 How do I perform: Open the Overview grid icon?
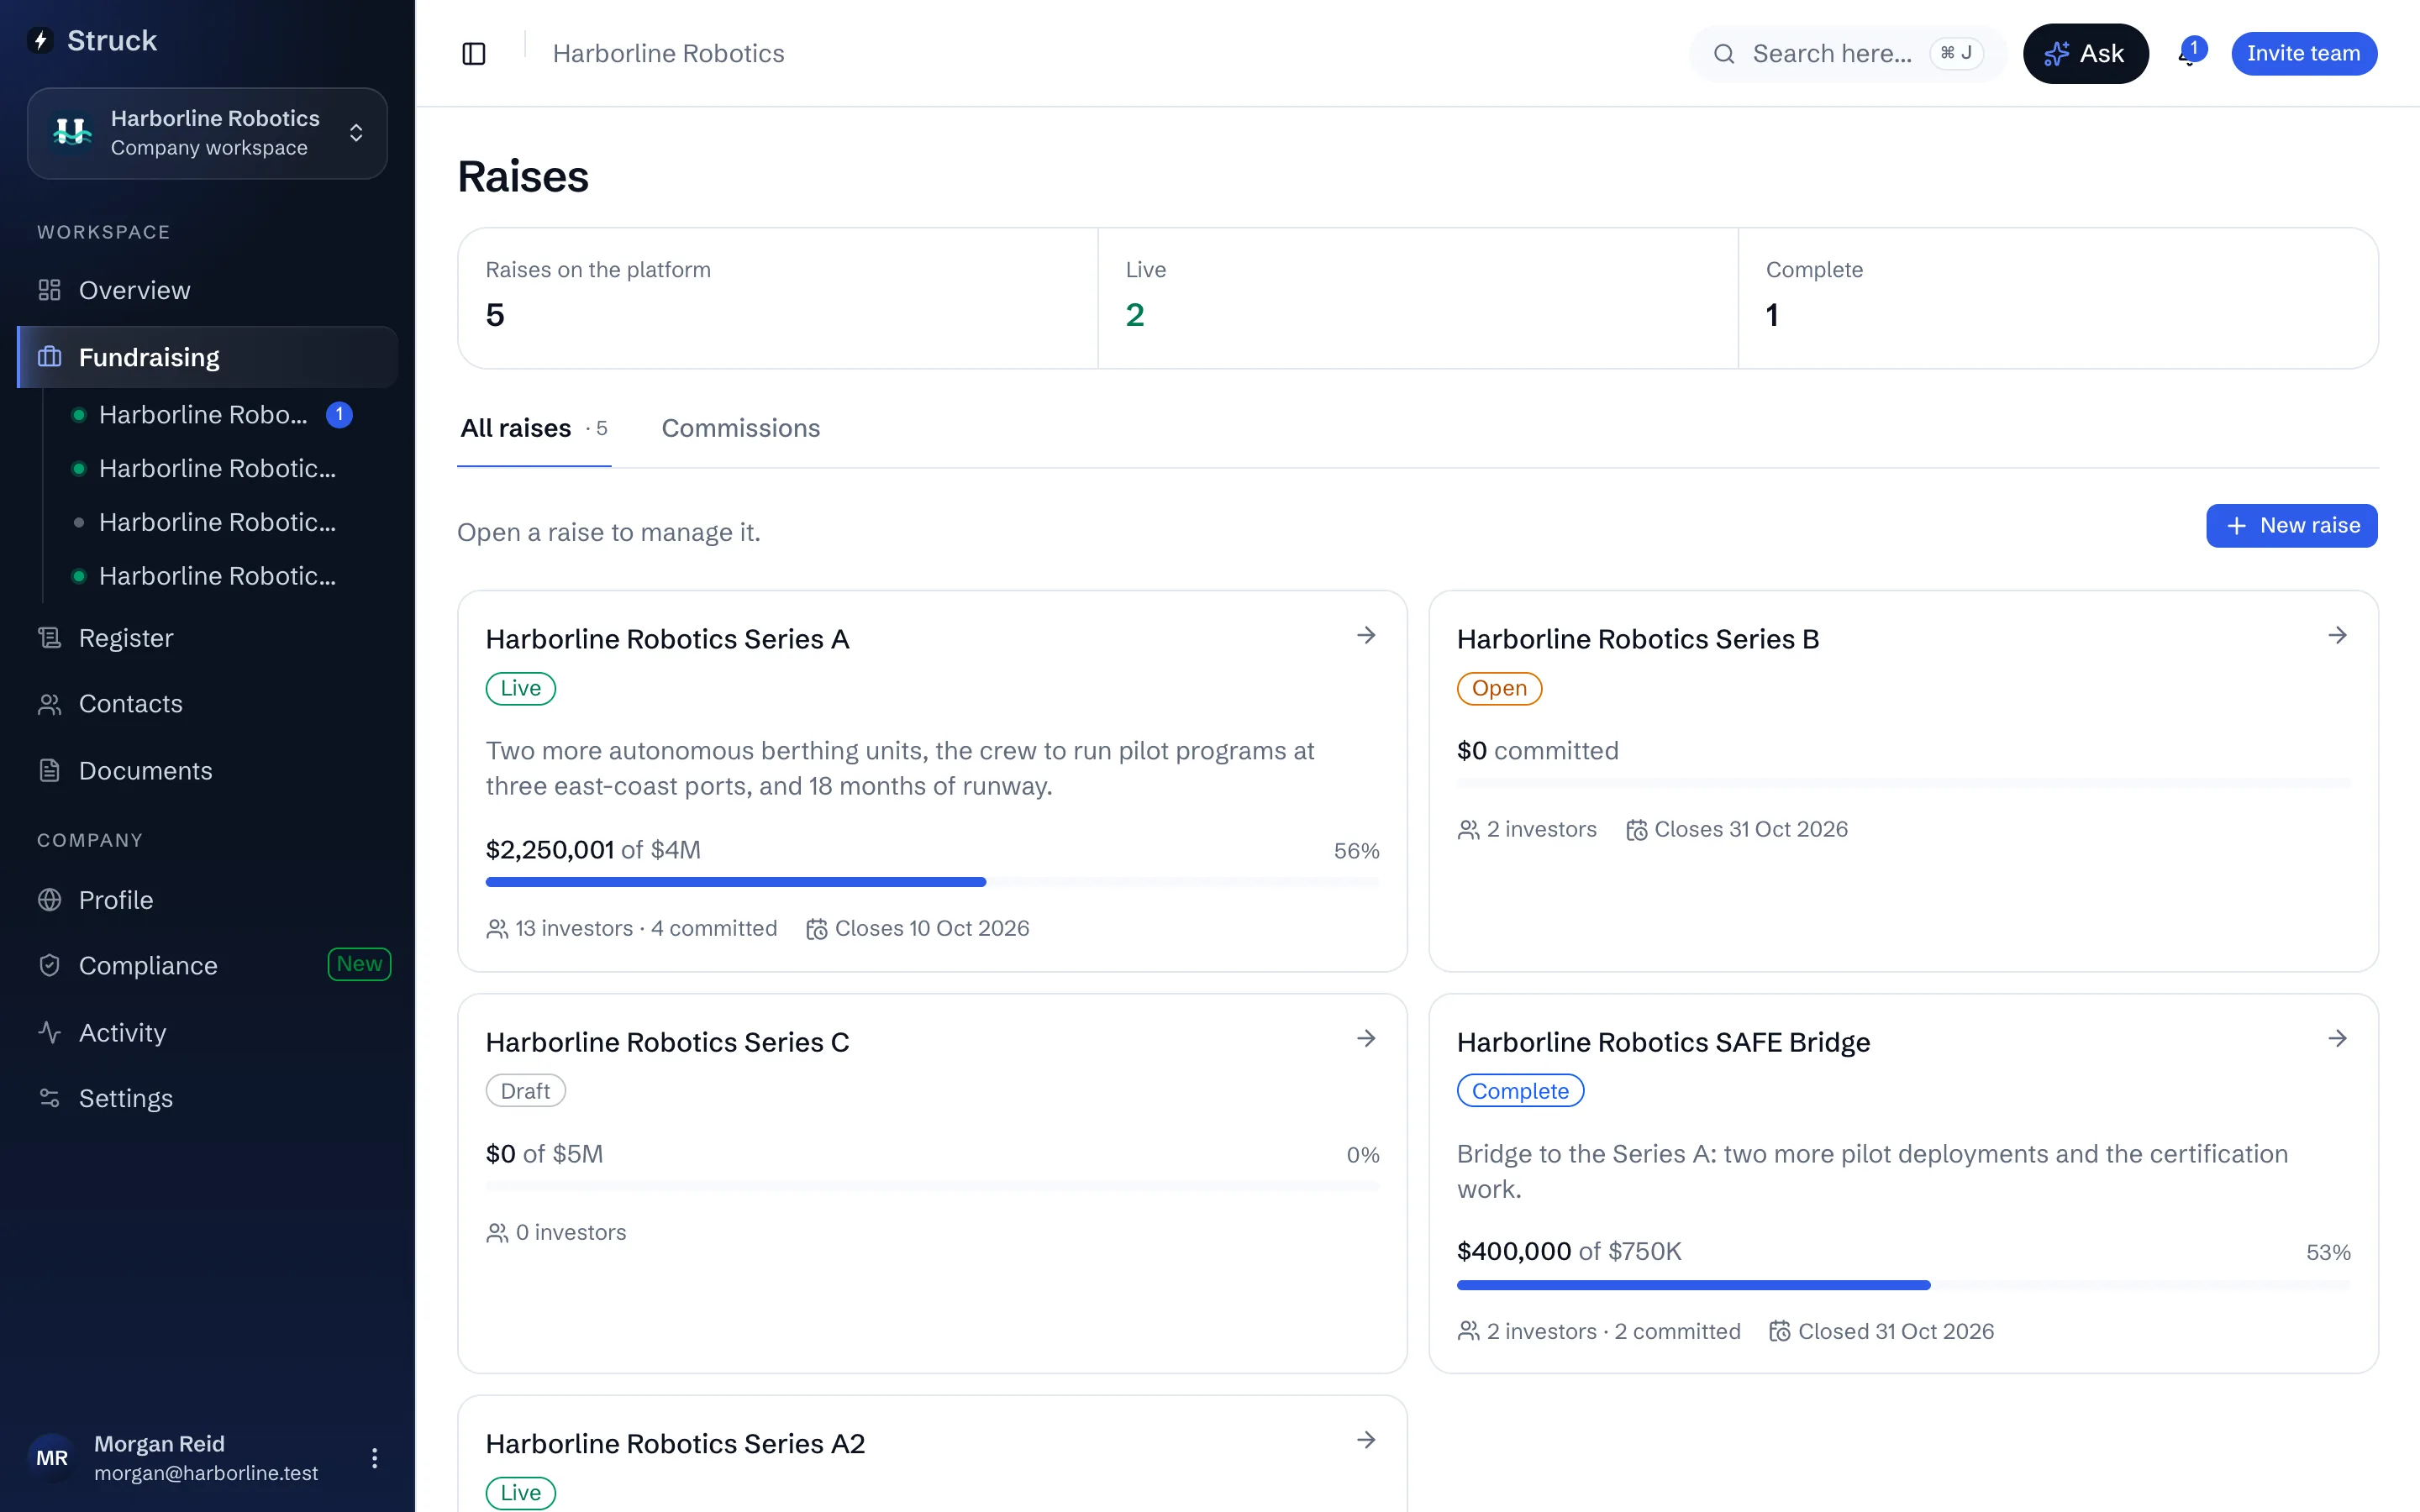49,290
